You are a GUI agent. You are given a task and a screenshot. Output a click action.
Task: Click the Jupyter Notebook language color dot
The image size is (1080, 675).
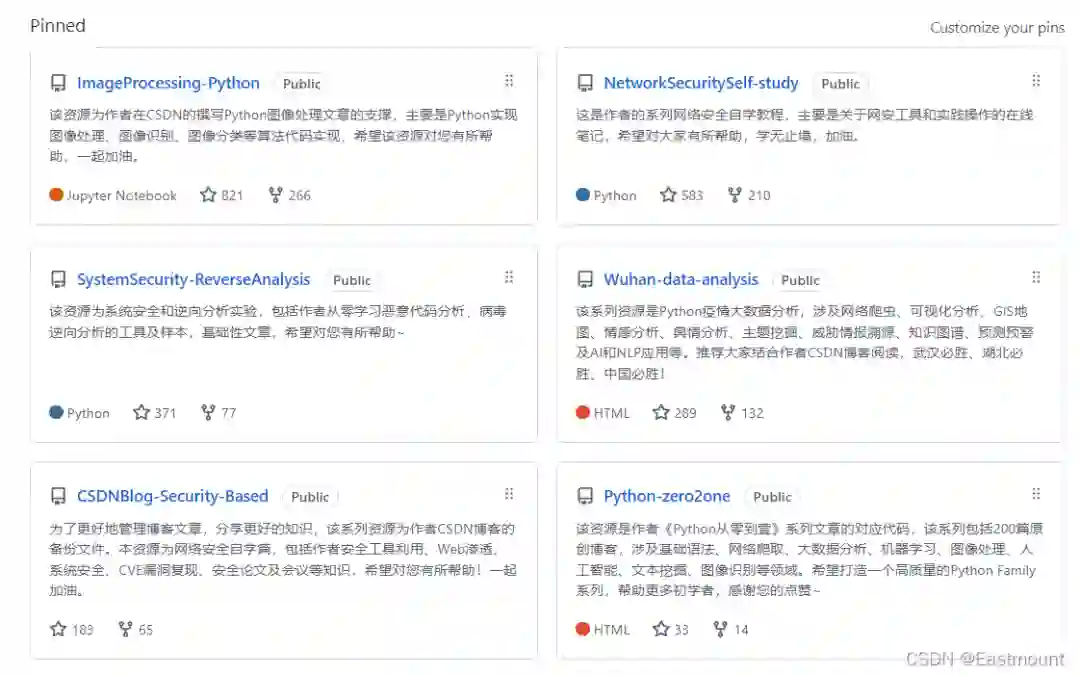(56, 195)
